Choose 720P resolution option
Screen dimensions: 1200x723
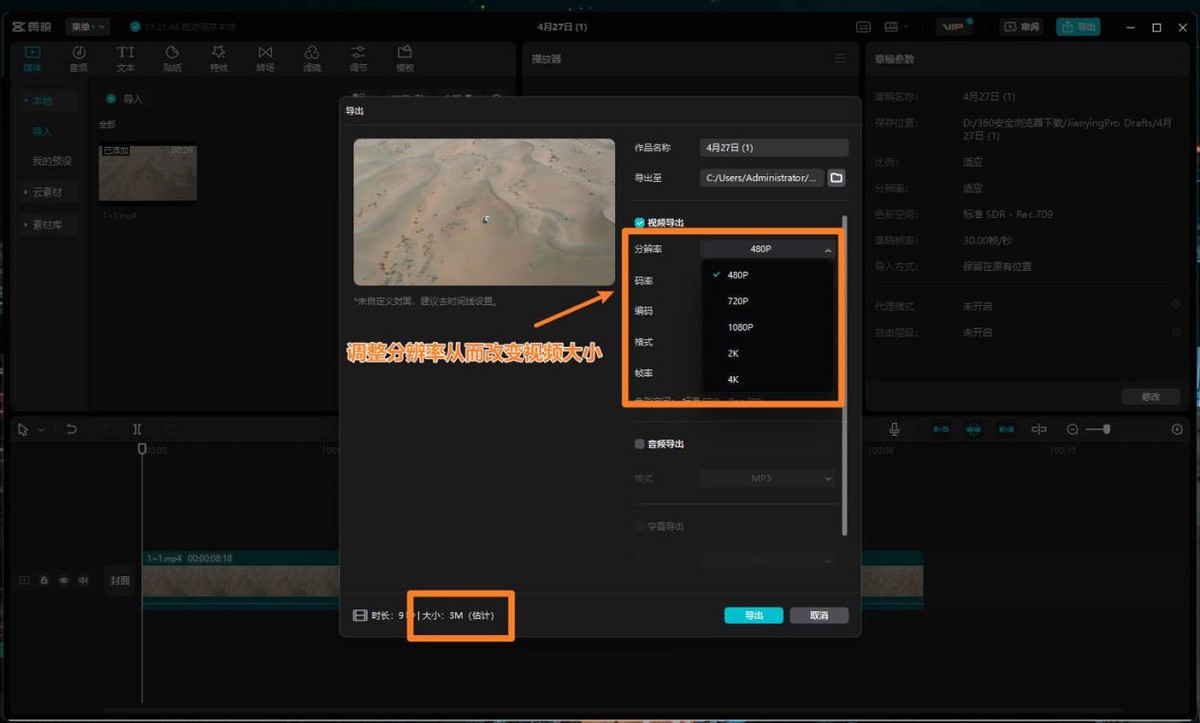click(x=767, y=301)
